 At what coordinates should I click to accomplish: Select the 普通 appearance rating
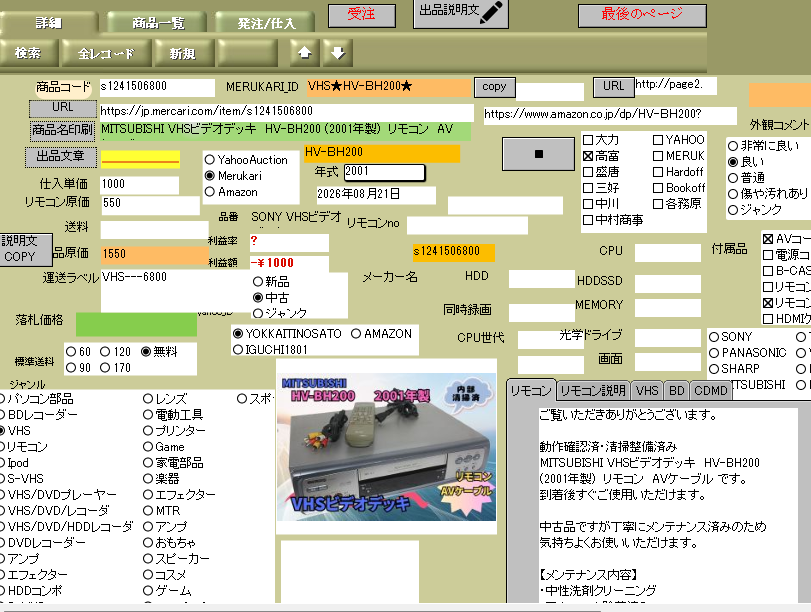733,178
